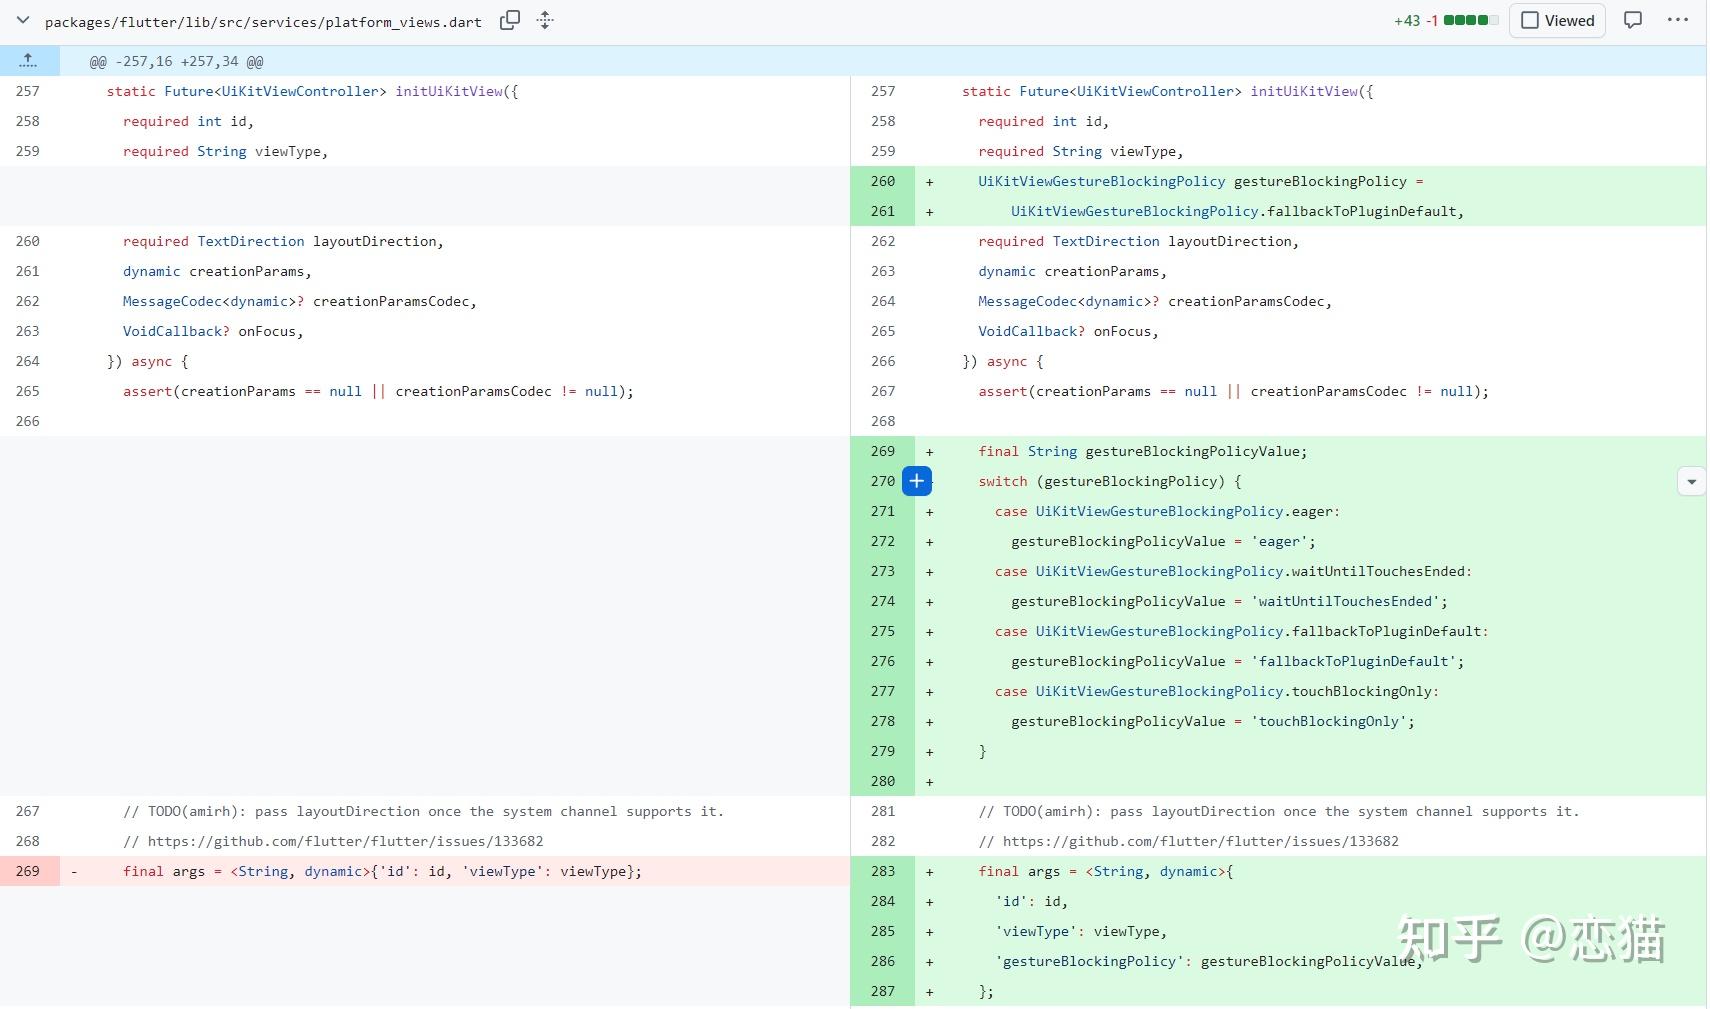The image size is (1710, 1009).
Task: Click left-side TODO(amirh) comment line 267
Action: tap(423, 811)
